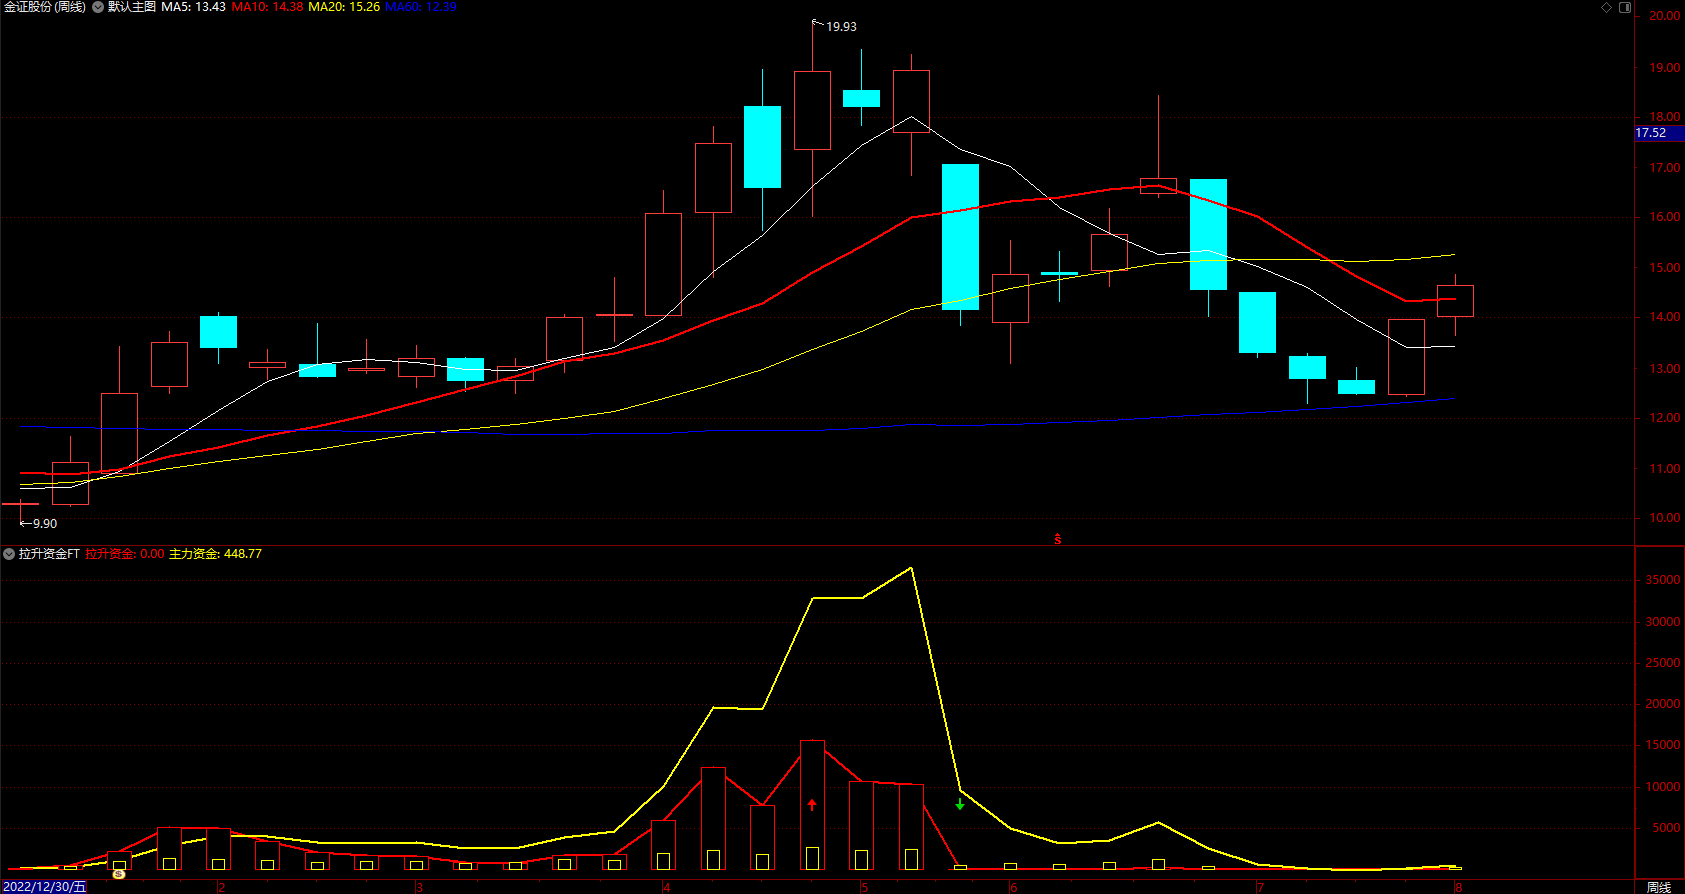Click month marker 8 on time axis
Image resolution: width=1685 pixels, height=894 pixels.
click(x=1458, y=888)
